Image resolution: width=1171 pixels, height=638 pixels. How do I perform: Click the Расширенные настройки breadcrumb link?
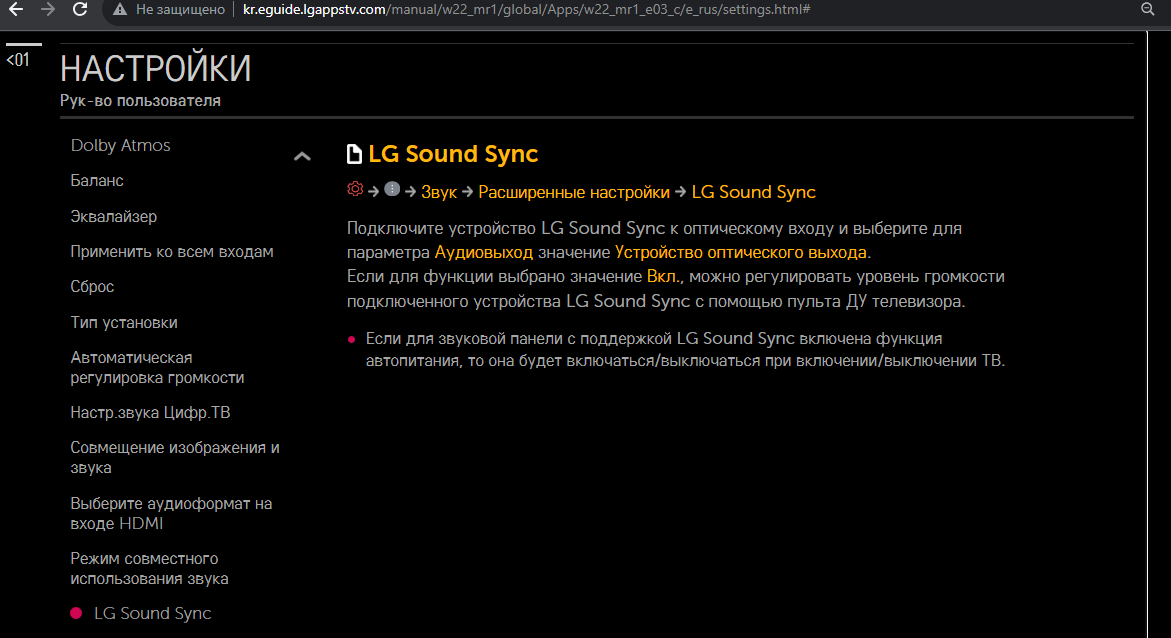[574, 192]
